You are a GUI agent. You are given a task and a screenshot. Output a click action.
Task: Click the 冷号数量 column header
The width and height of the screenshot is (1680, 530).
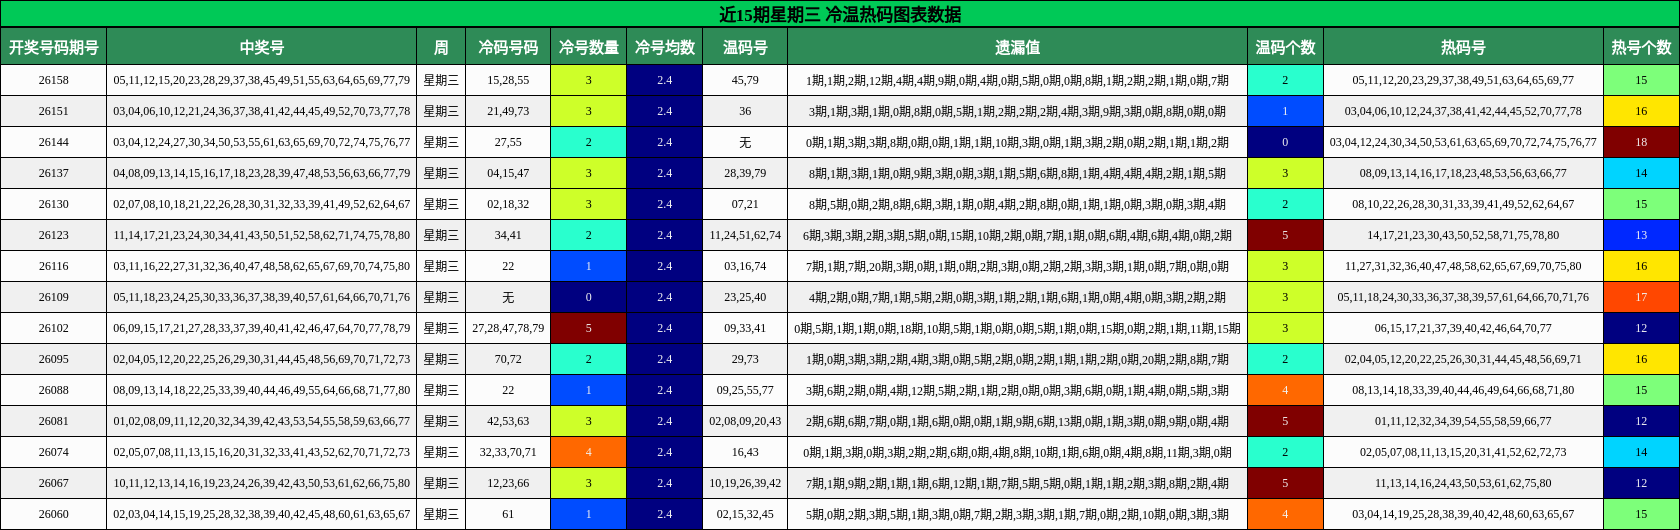[588, 47]
